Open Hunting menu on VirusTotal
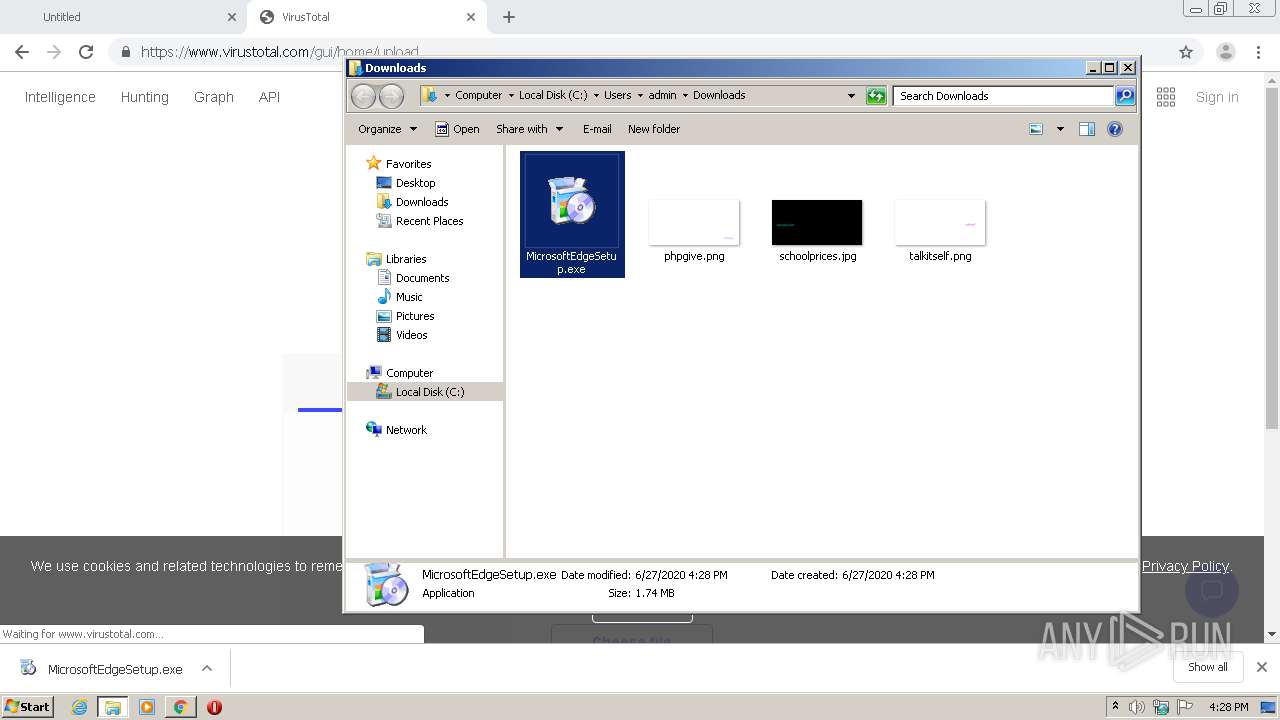Image resolution: width=1280 pixels, height=720 pixels. click(x=144, y=97)
